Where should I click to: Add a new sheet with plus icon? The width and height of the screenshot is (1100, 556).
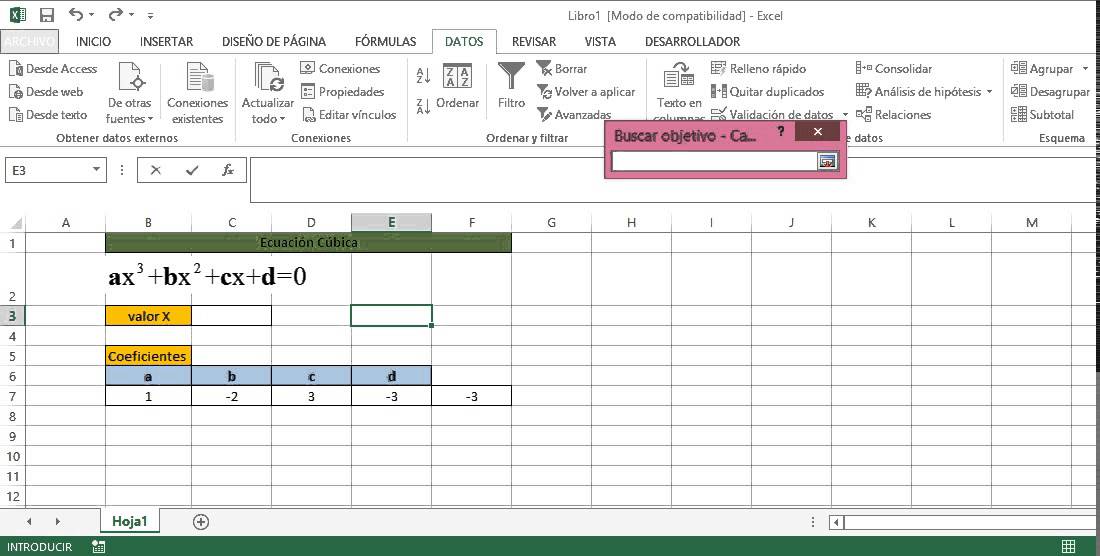(201, 522)
